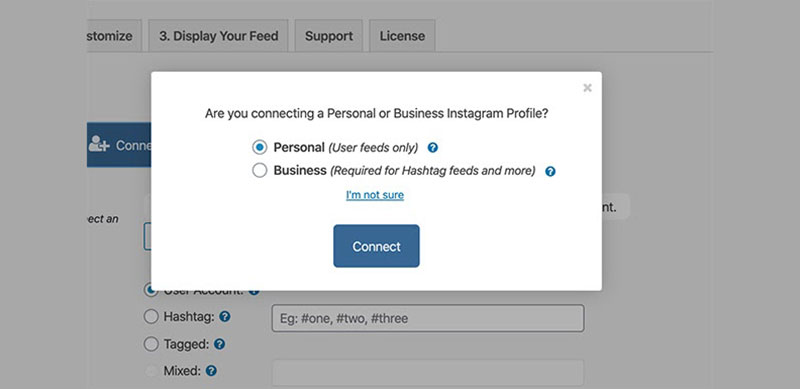Close the profile type dialog

pyautogui.click(x=587, y=88)
